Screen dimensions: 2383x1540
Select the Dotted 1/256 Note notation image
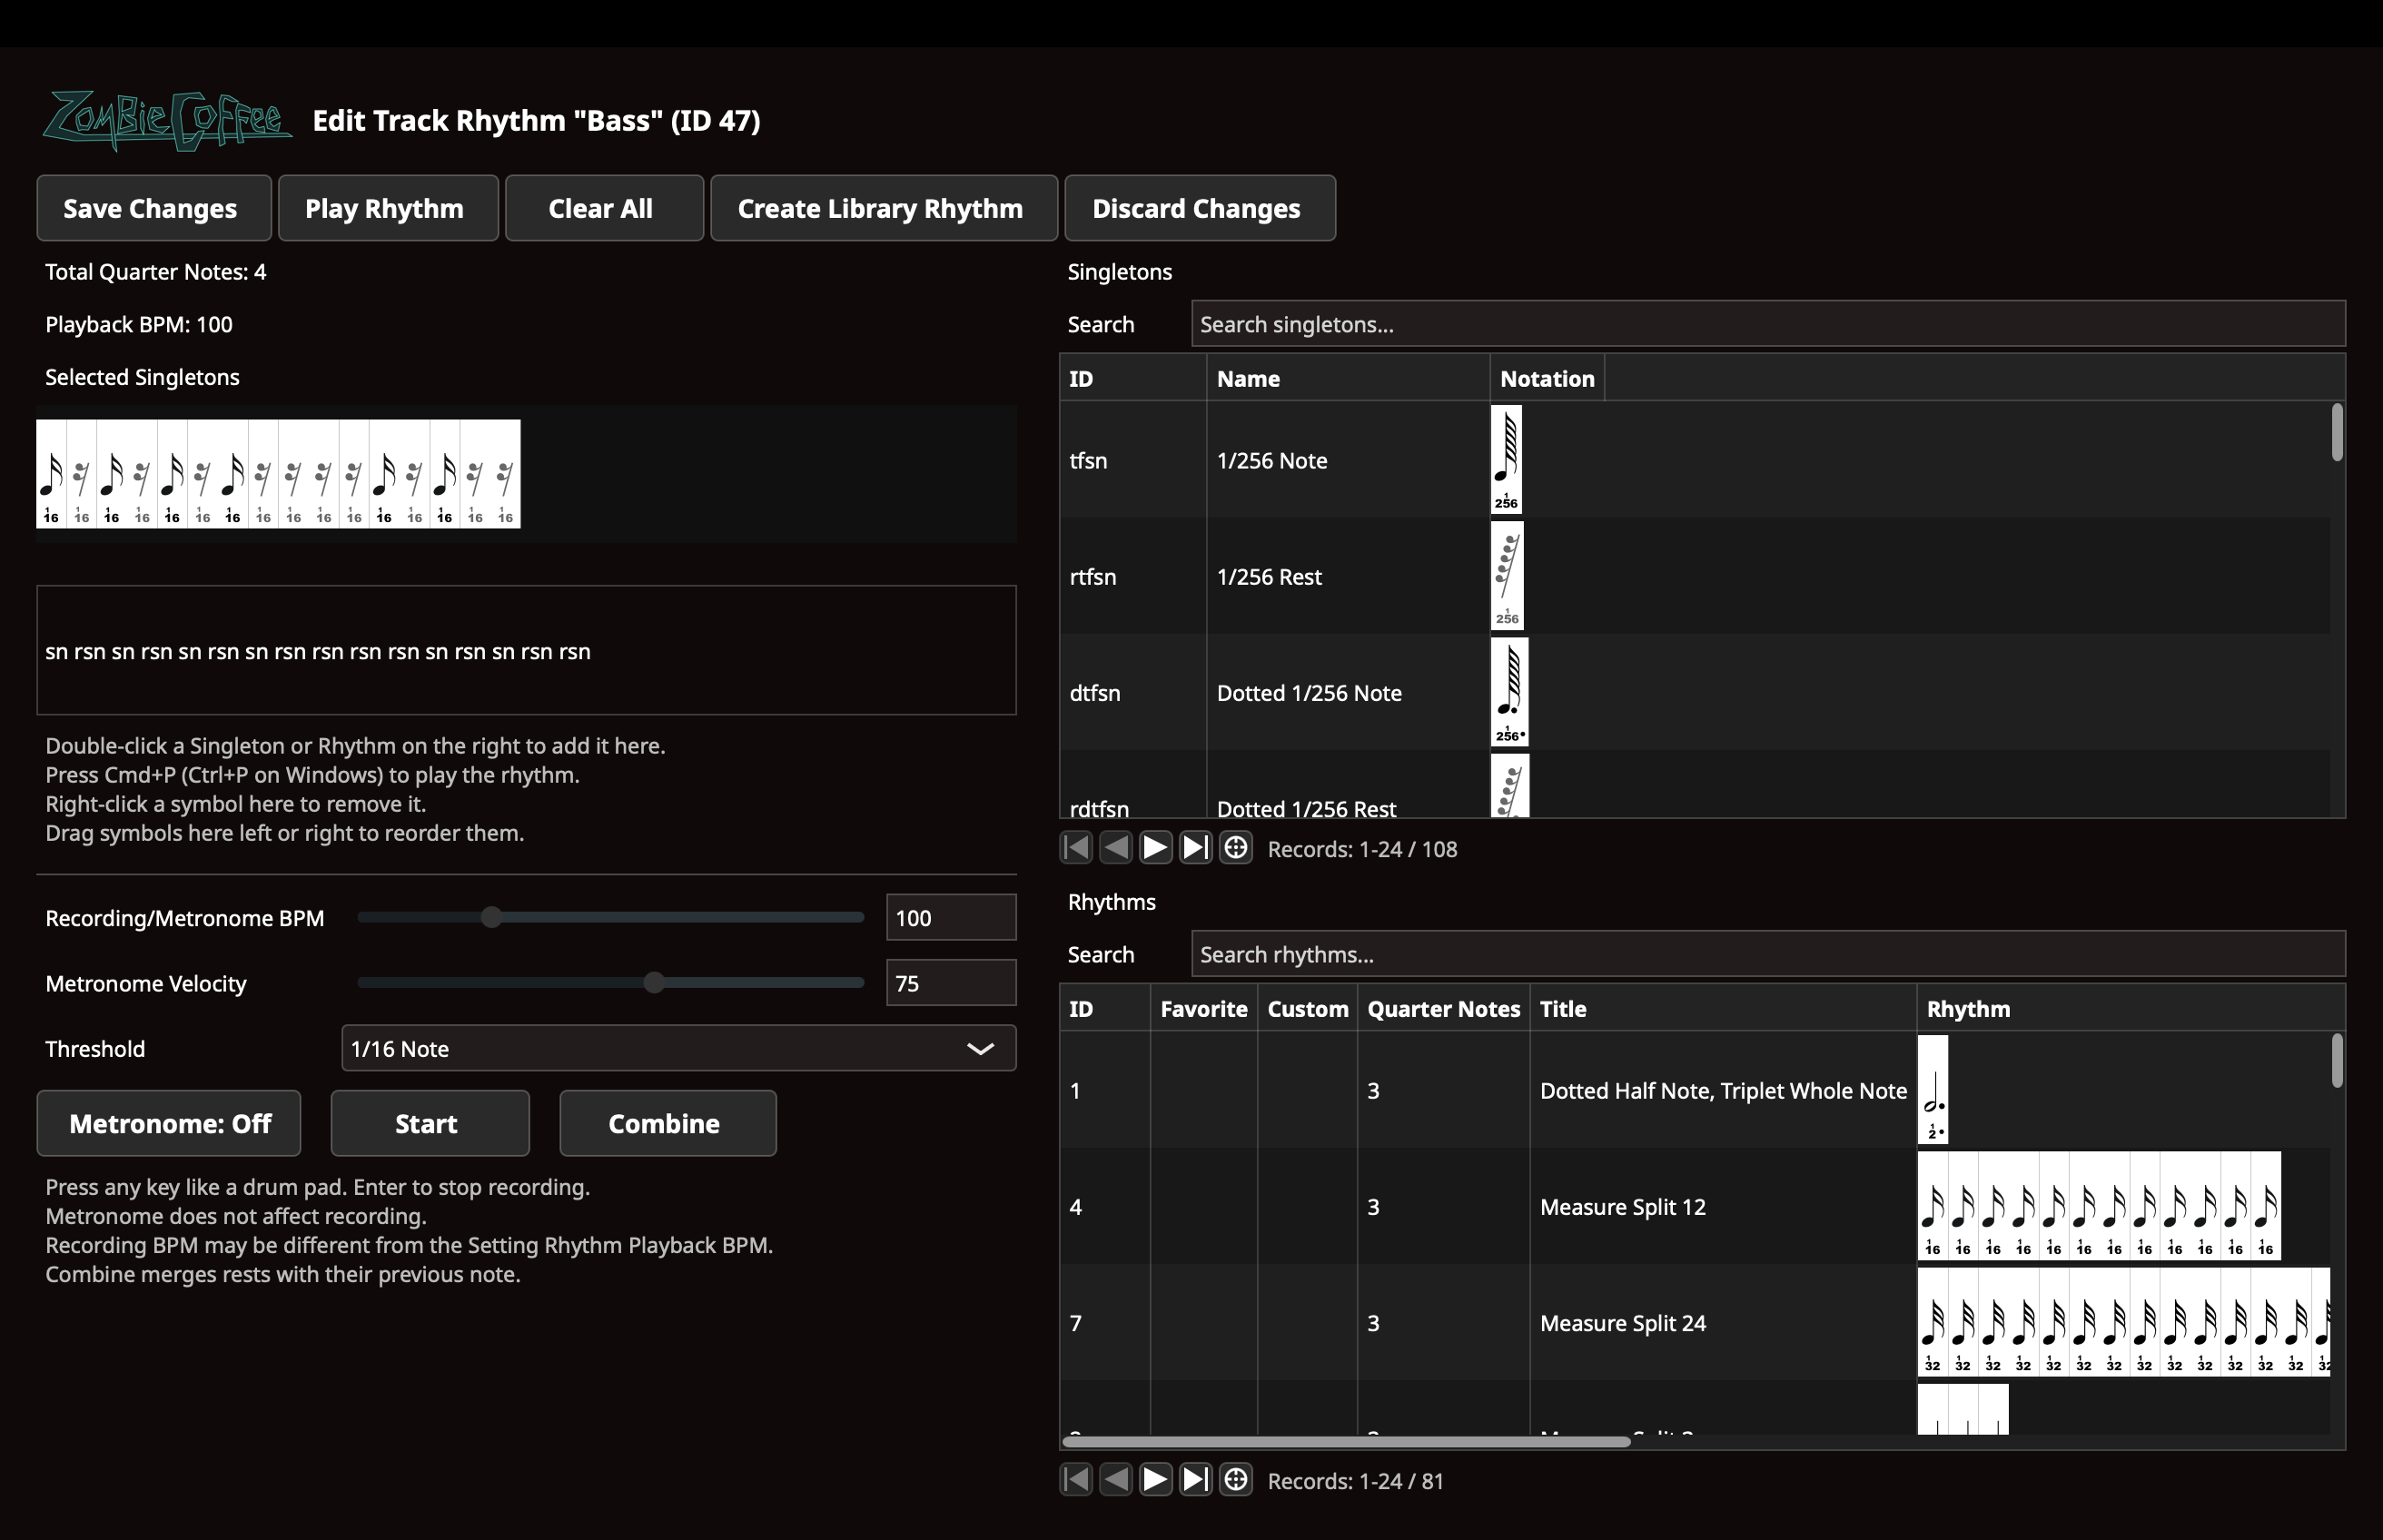pyautogui.click(x=1509, y=692)
